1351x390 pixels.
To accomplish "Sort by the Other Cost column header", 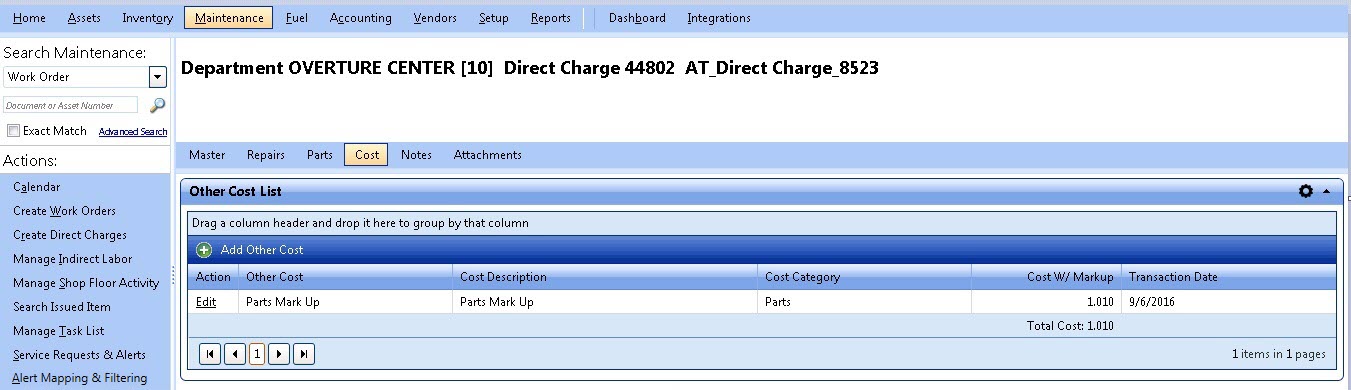I will (x=345, y=277).
